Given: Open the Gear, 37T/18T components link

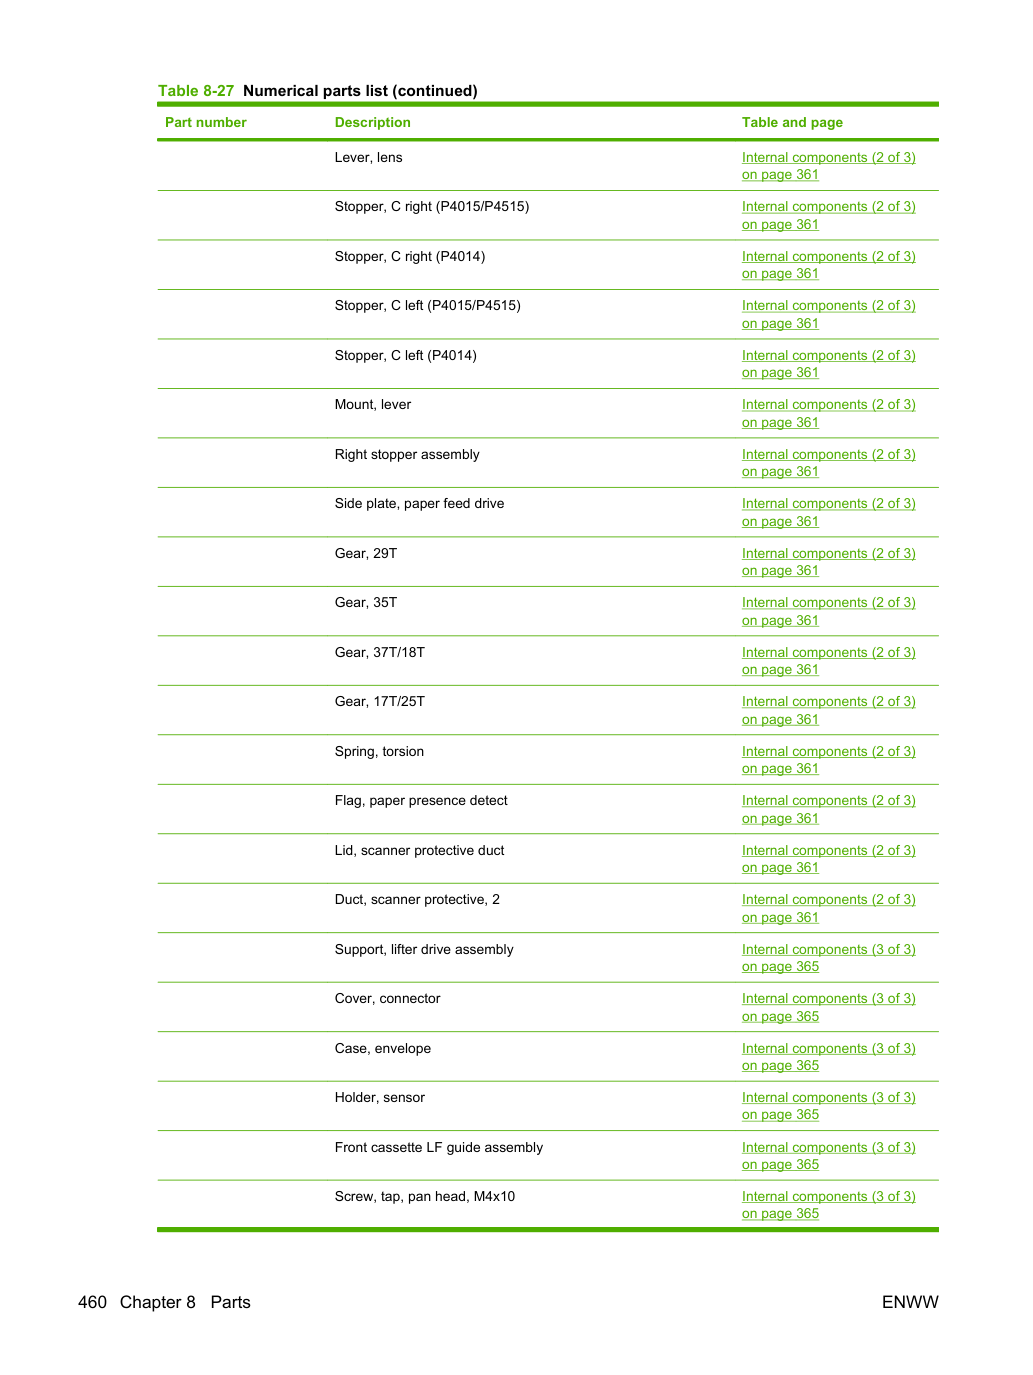Looking at the screenshot, I should coord(828,661).
